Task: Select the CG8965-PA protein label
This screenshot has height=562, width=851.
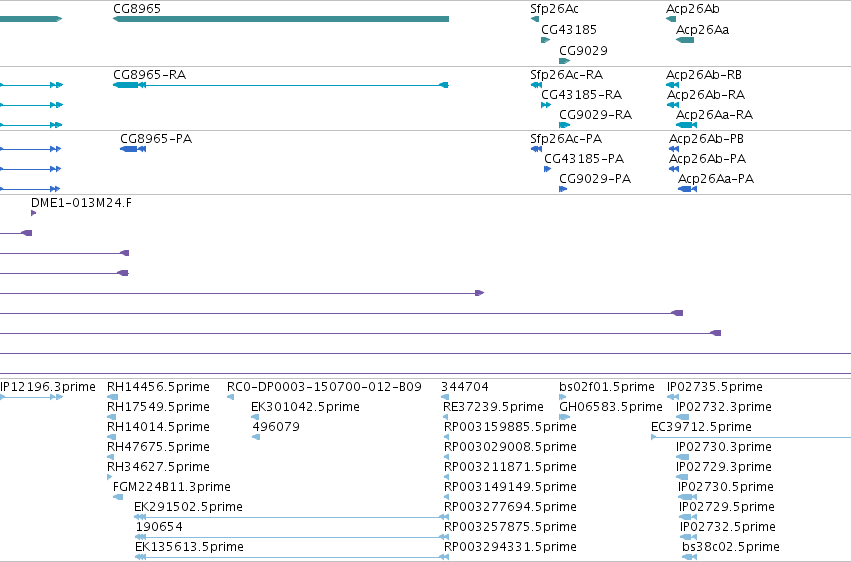Action: (x=156, y=139)
